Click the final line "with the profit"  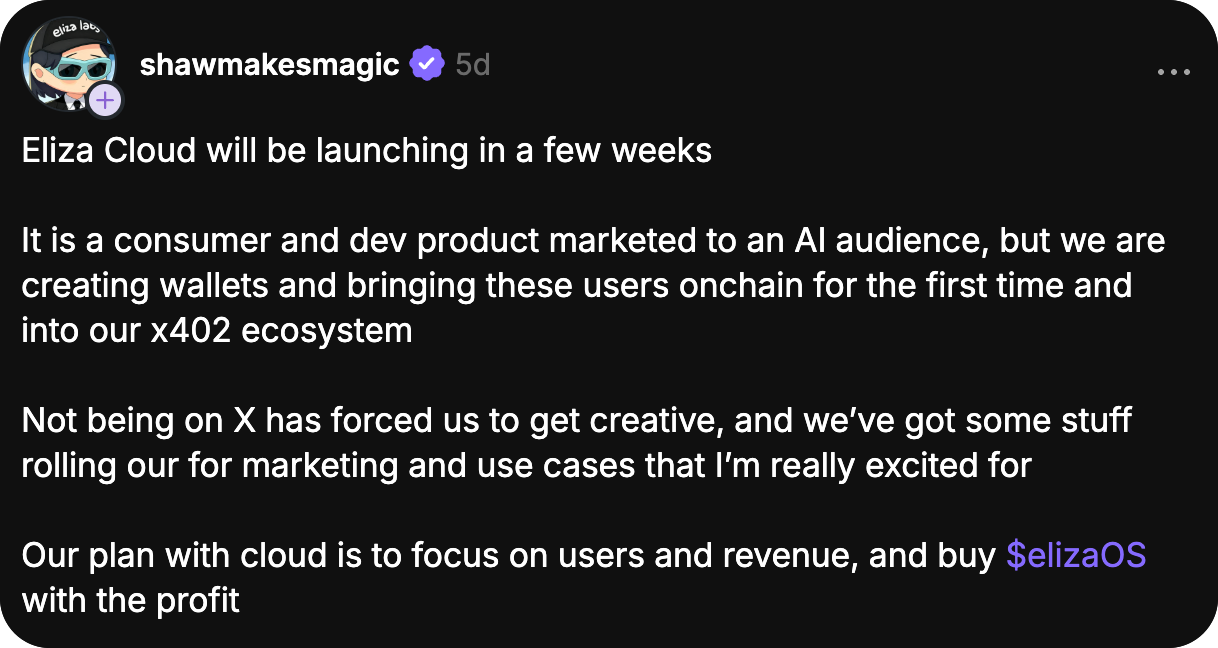[x=131, y=601]
